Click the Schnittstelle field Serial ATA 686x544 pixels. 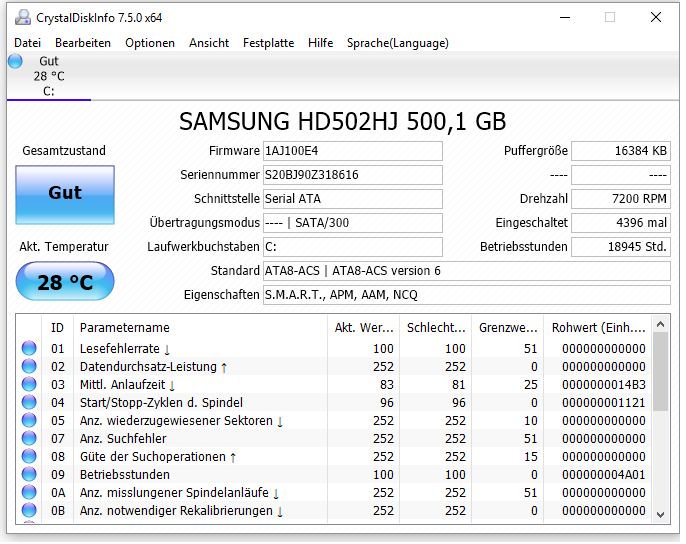(353, 199)
